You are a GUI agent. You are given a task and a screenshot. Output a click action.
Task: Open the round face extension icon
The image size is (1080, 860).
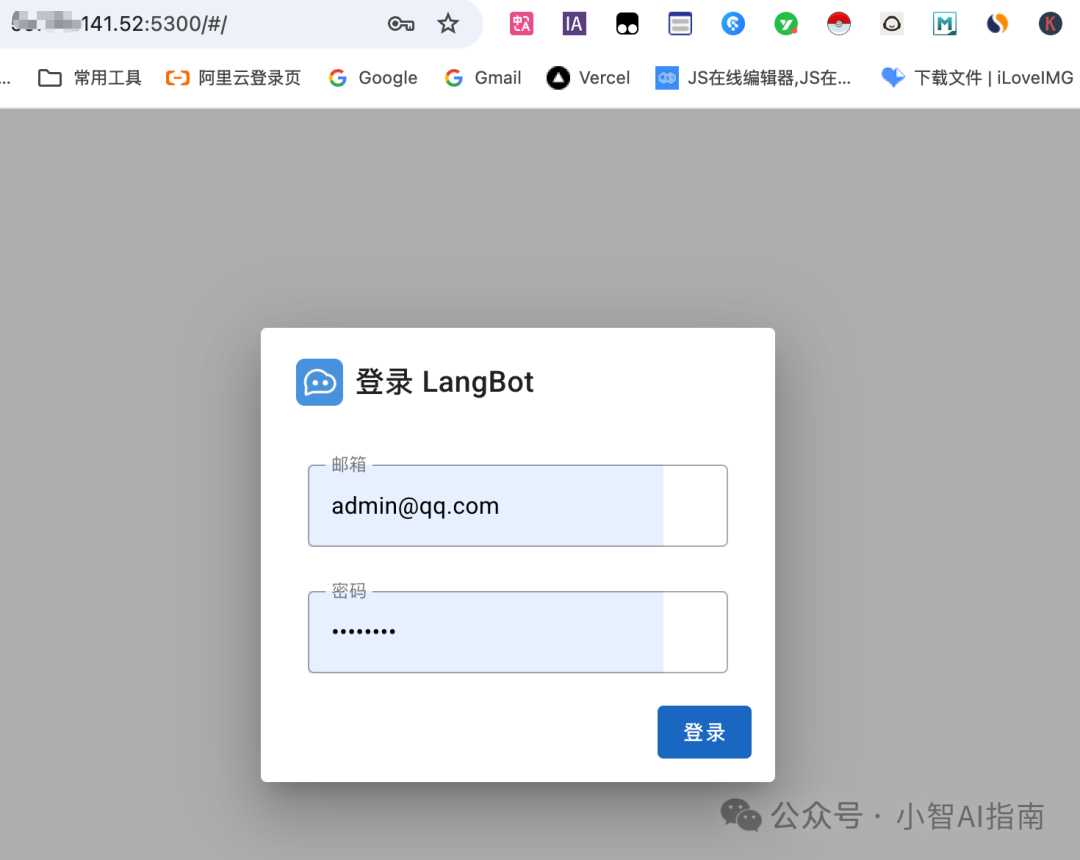coord(892,24)
